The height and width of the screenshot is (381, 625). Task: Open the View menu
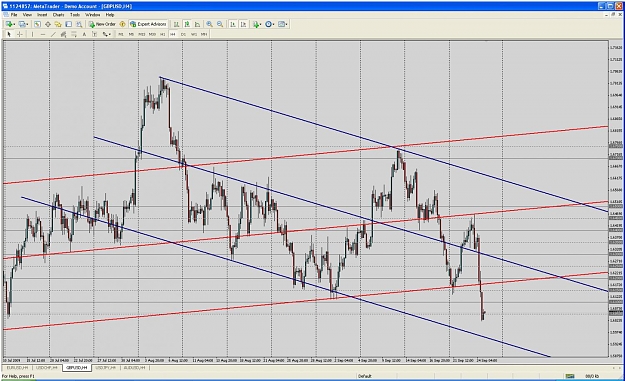(27, 14)
